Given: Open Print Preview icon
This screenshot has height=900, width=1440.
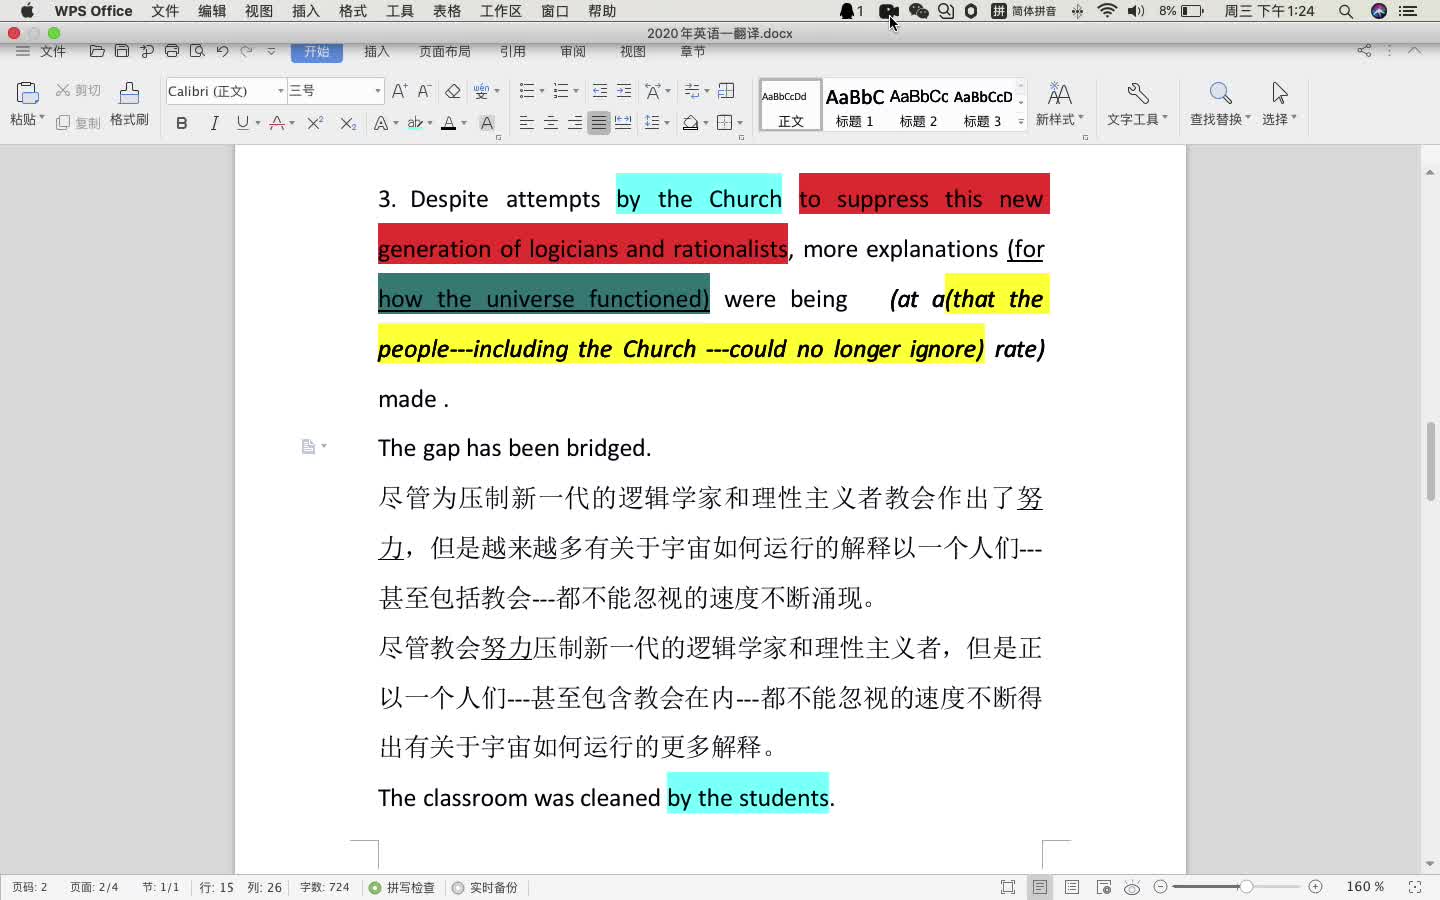Looking at the screenshot, I should pos(197,51).
